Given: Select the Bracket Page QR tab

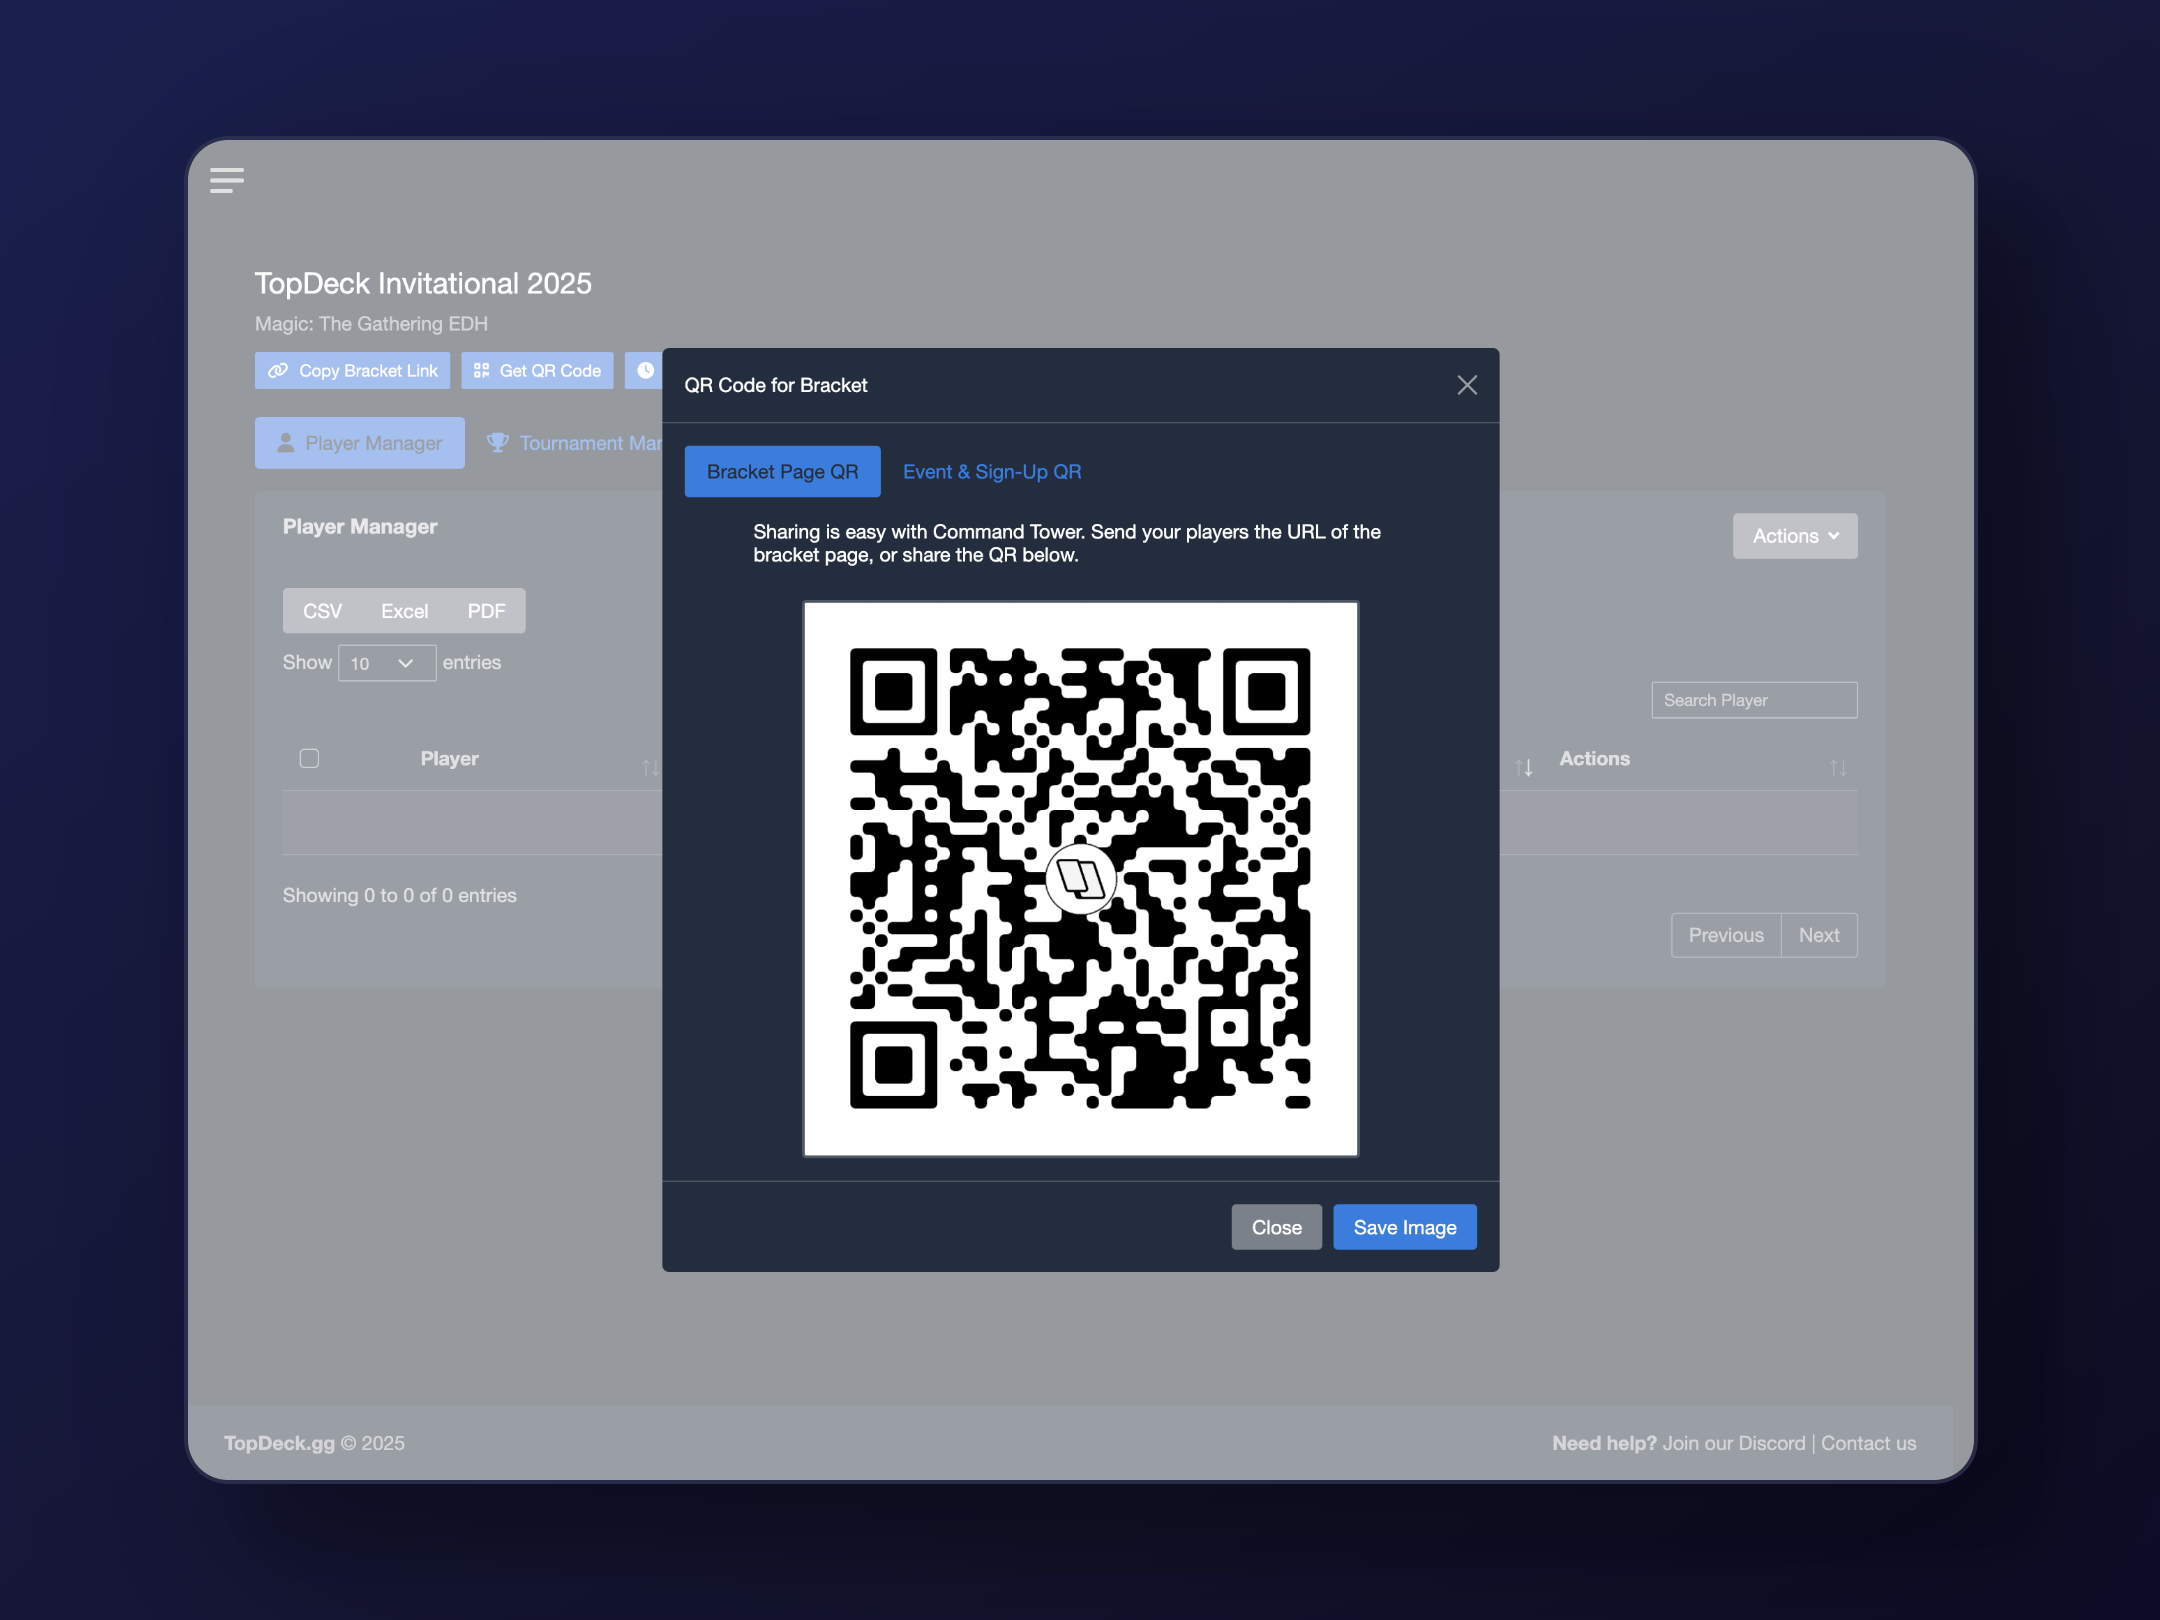Looking at the screenshot, I should coord(782,472).
